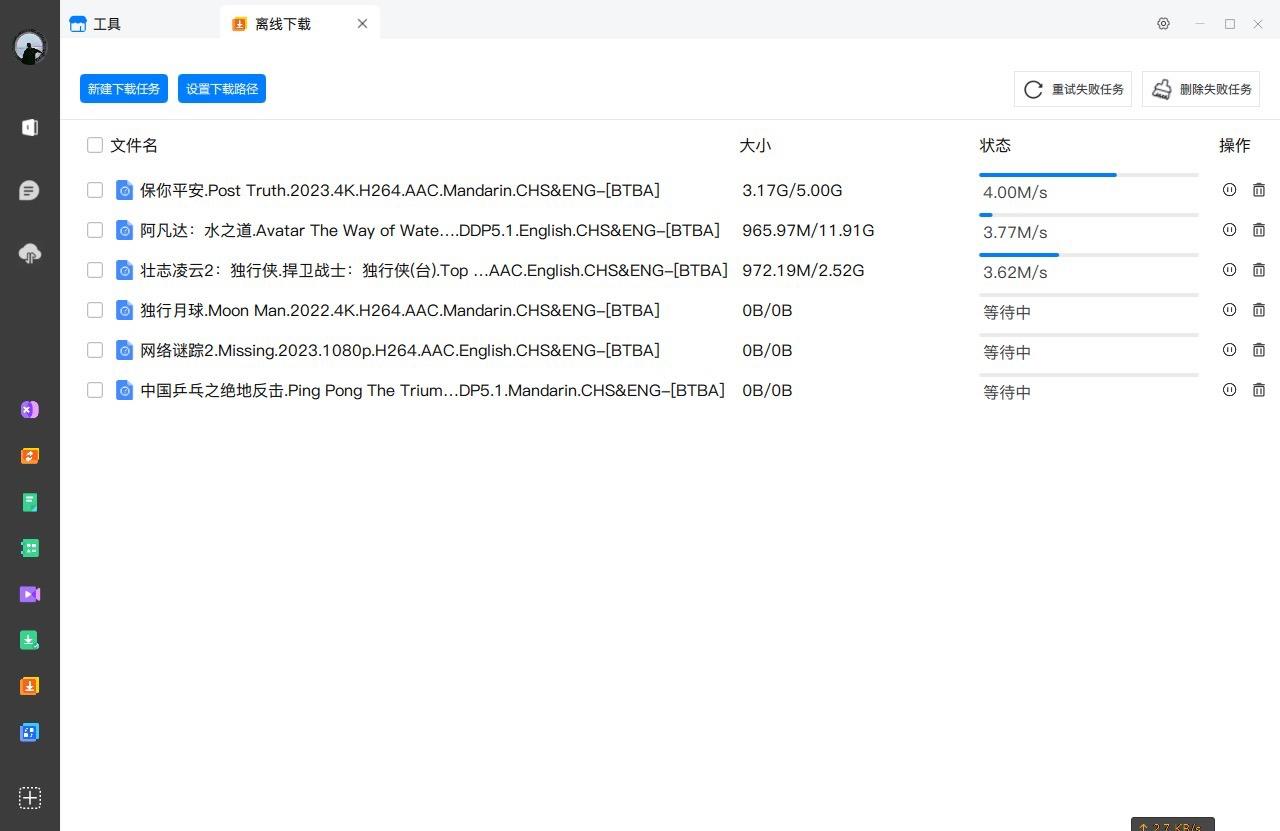
Task: Pause the 壮志凌云2 download task
Action: tap(1229, 270)
